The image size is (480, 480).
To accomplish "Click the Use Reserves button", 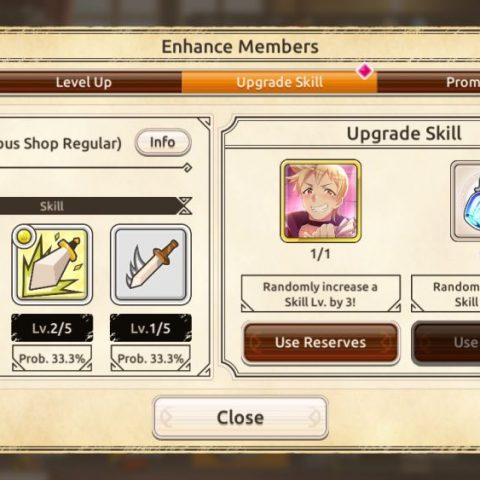I will coord(320,343).
